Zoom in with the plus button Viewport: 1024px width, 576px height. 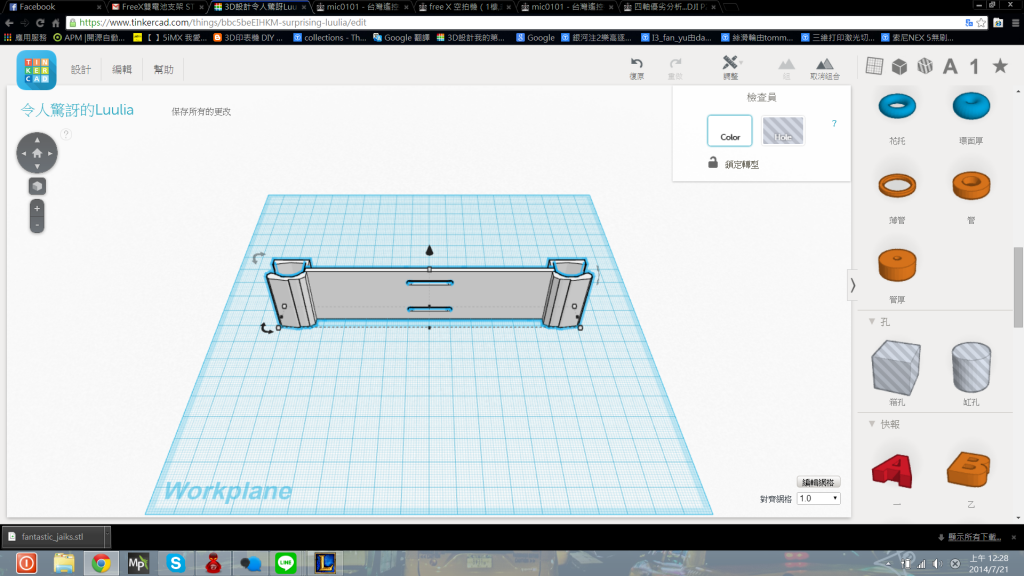pos(37,208)
